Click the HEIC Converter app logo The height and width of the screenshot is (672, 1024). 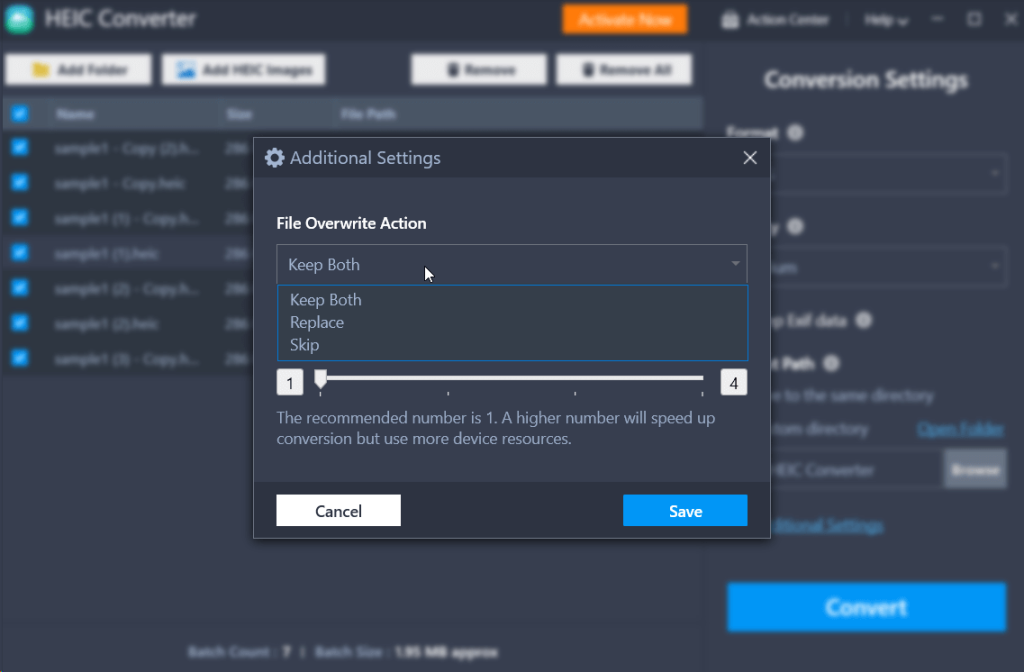pos(20,18)
